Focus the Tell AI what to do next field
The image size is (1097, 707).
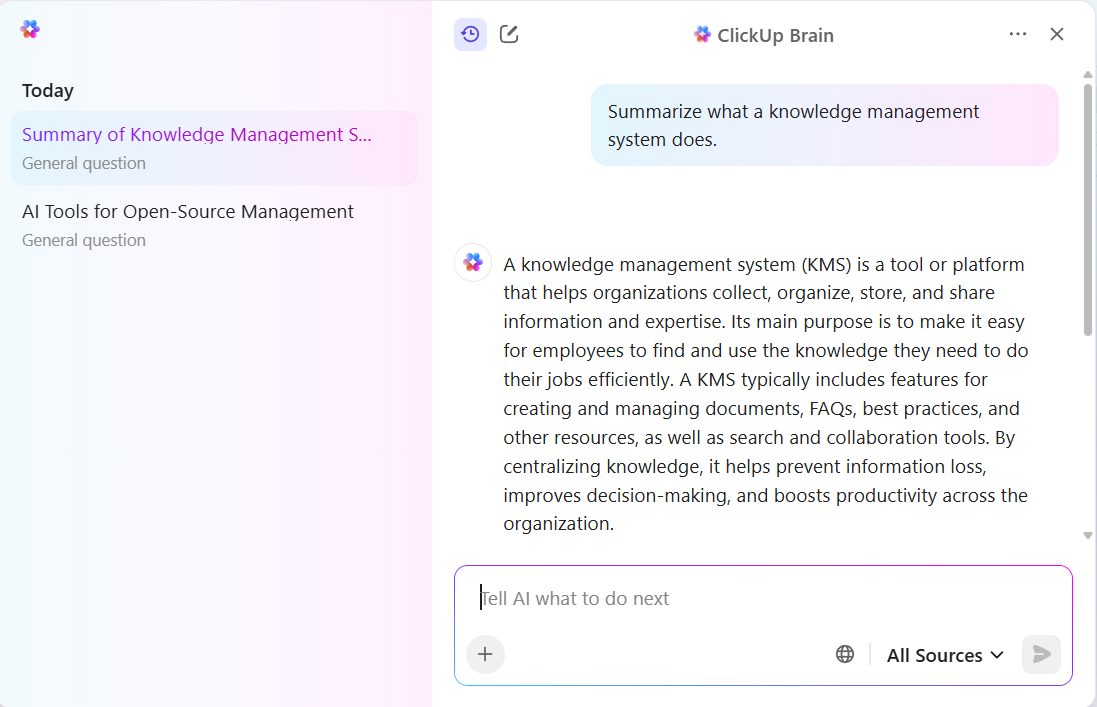click(700, 598)
